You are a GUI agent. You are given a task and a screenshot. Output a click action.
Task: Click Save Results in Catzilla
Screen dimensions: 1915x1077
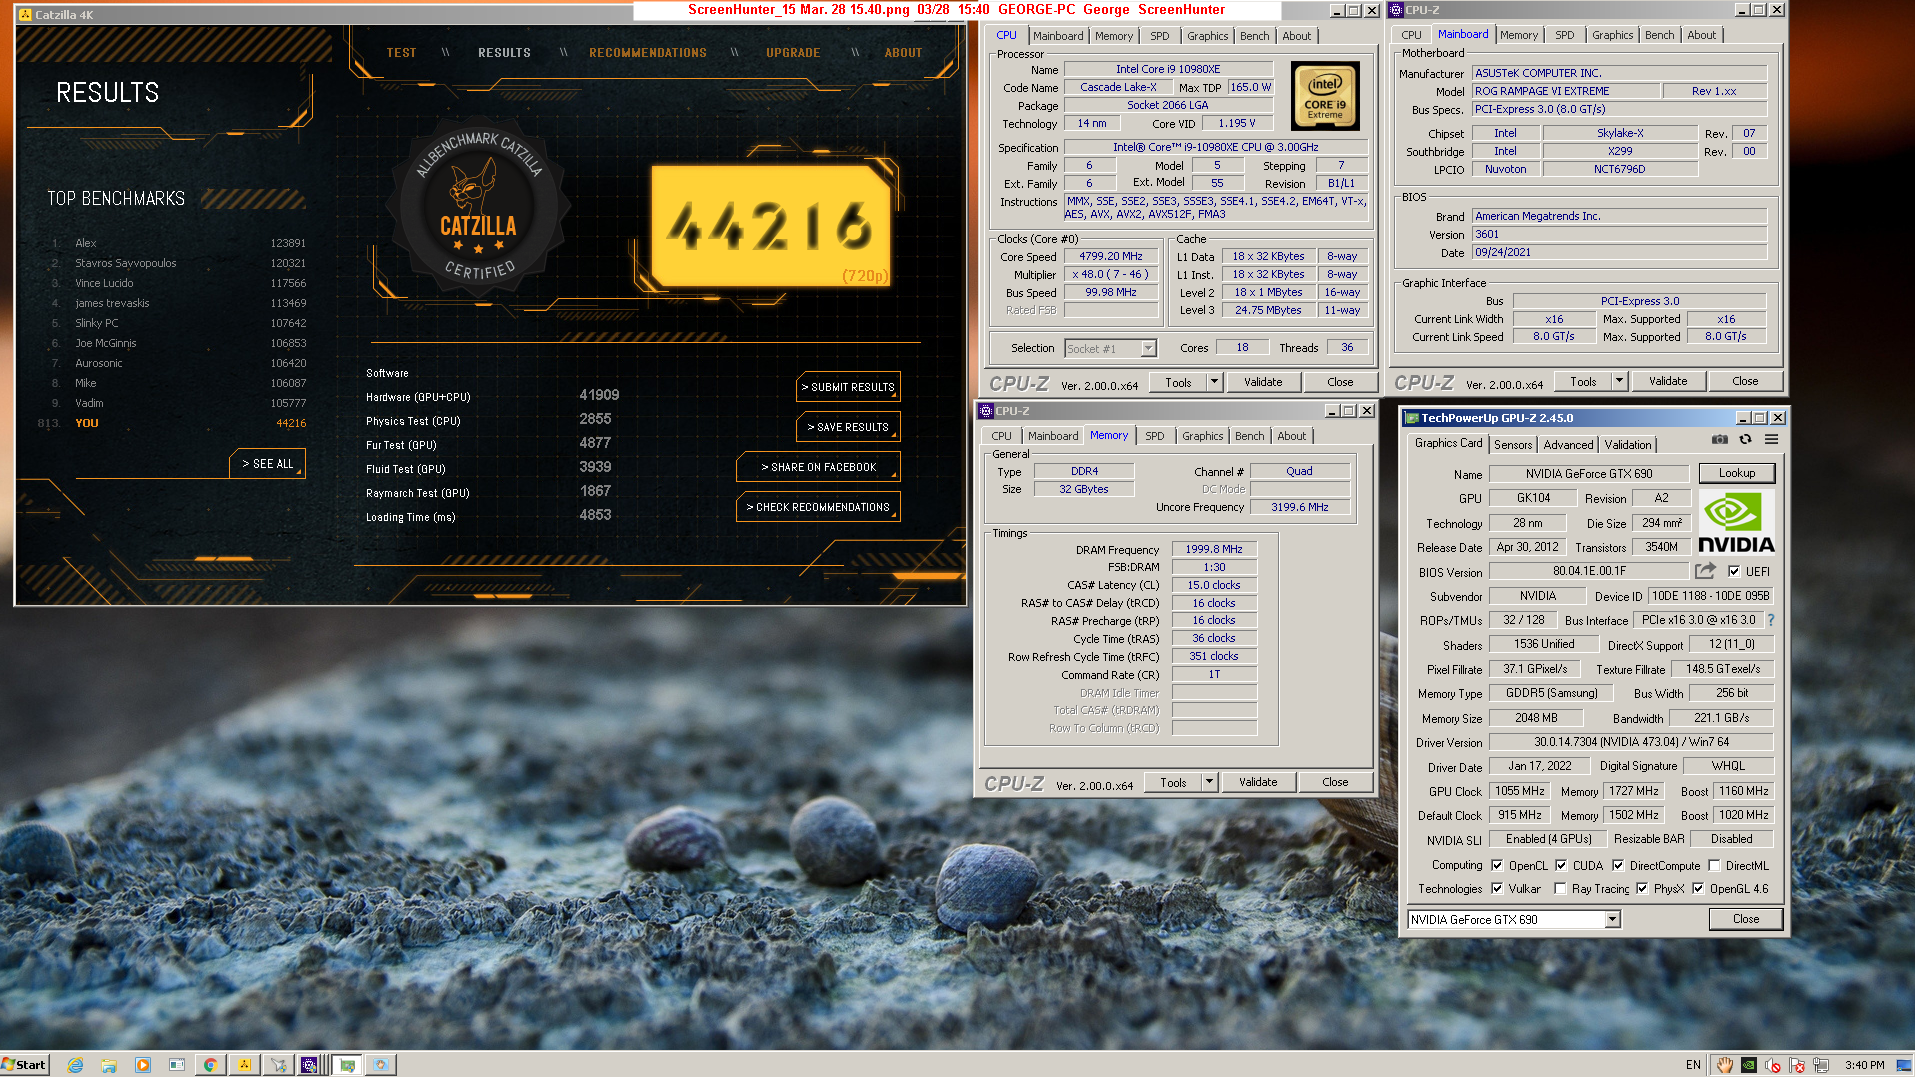(848, 427)
